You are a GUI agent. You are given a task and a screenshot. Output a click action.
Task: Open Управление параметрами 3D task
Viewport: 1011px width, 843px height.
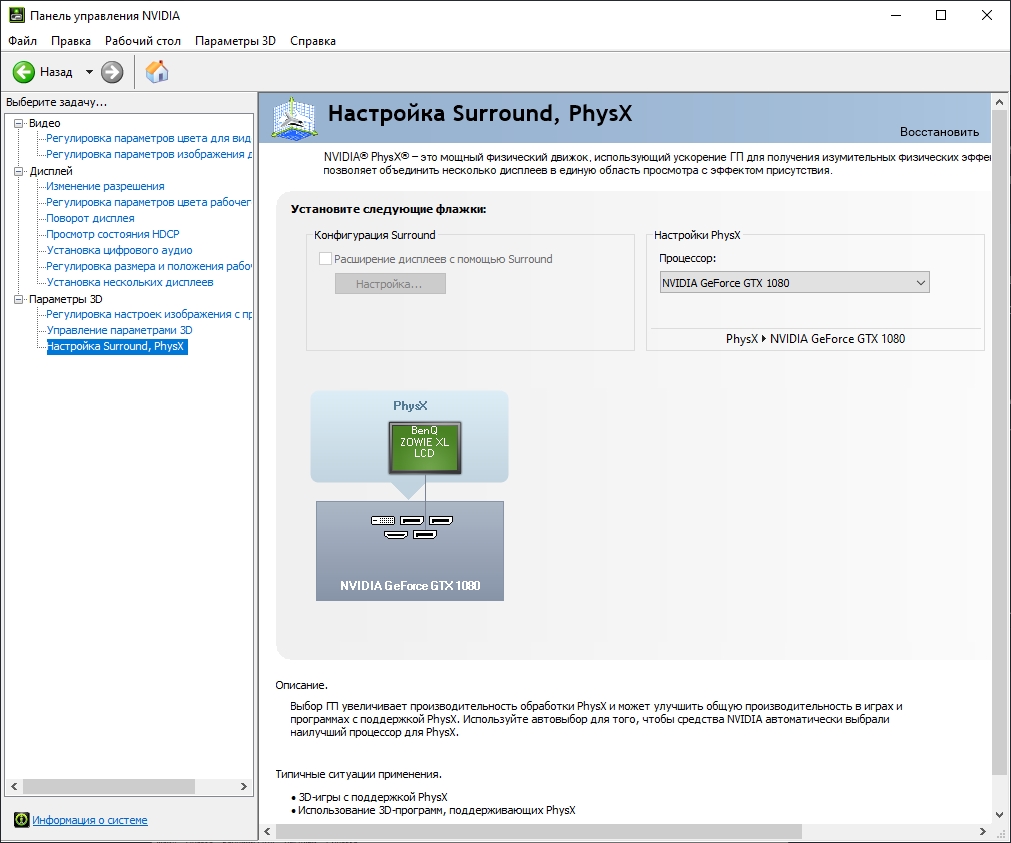coord(119,330)
